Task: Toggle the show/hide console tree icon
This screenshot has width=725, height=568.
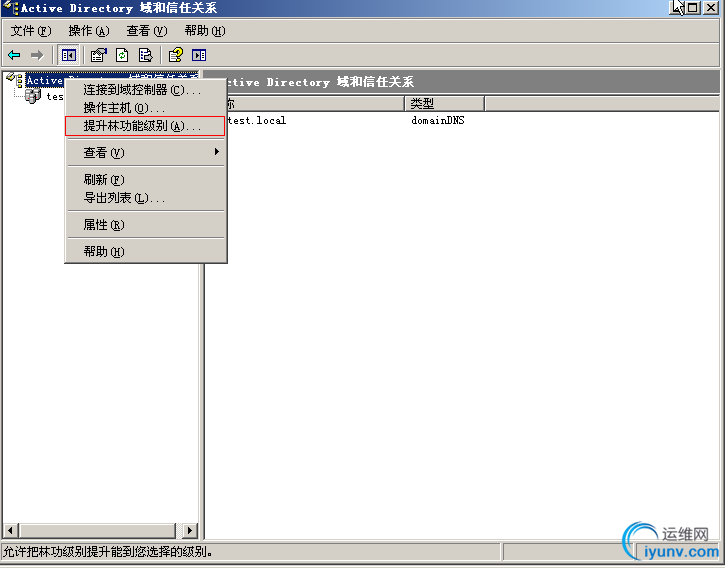Action: [x=68, y=56]
